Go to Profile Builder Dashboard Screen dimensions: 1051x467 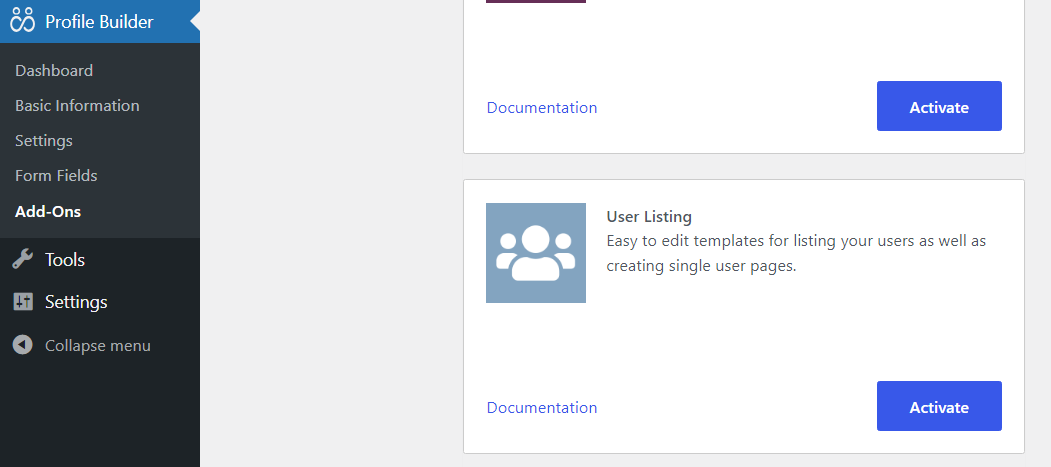click(54, 70)
